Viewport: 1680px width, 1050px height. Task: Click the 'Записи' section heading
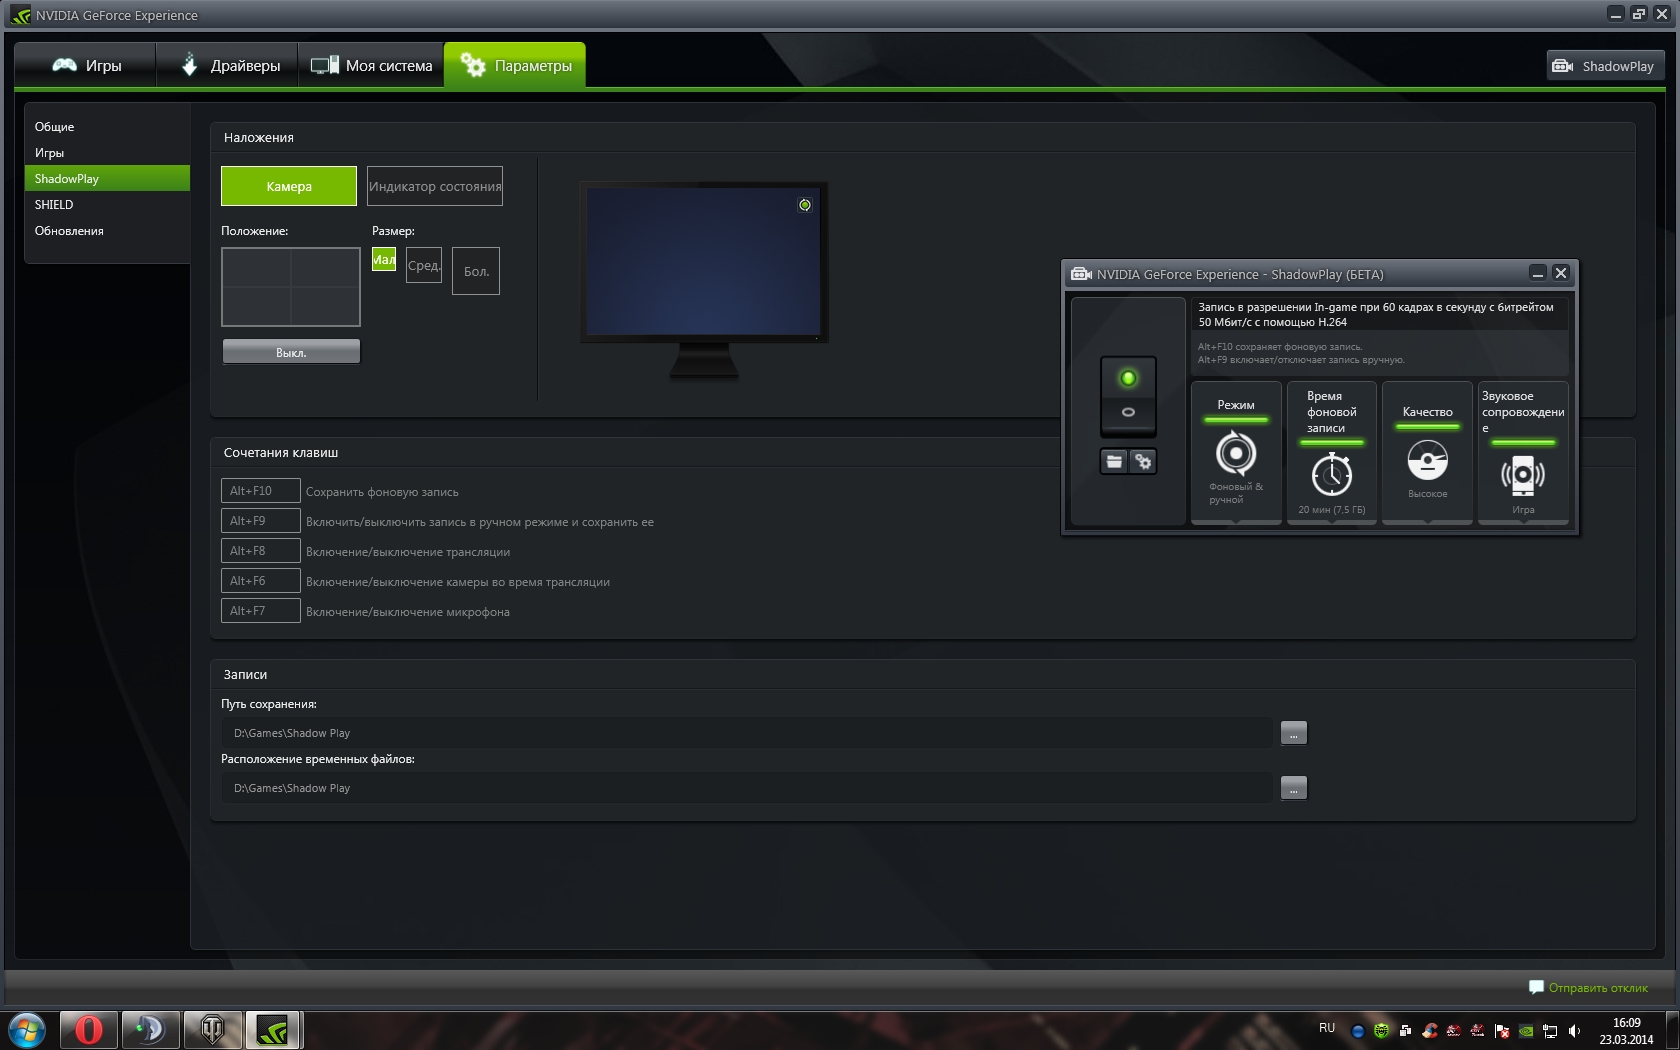pyautogui.click(x=245, y=675)
